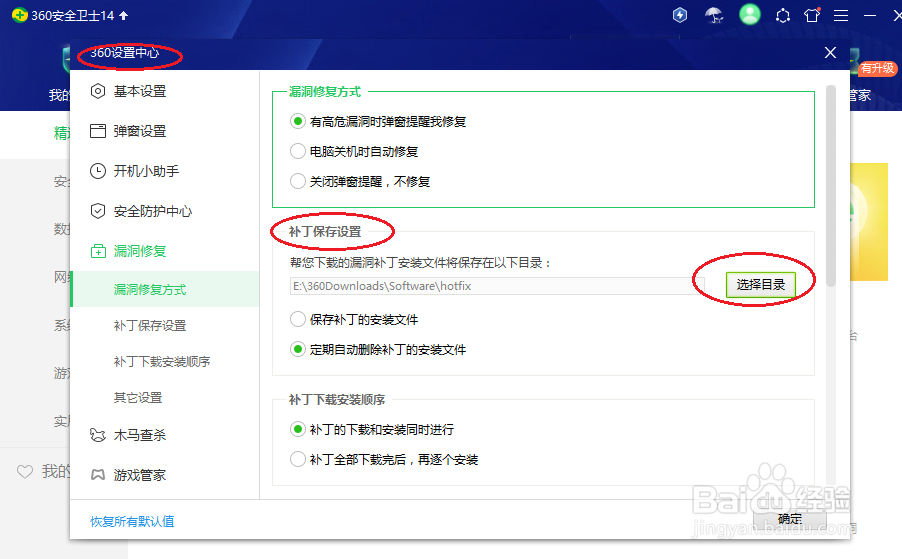The image size is (902, 559).
Task: Click the 弹窗设置 window icon
Action: pos(98,131)
